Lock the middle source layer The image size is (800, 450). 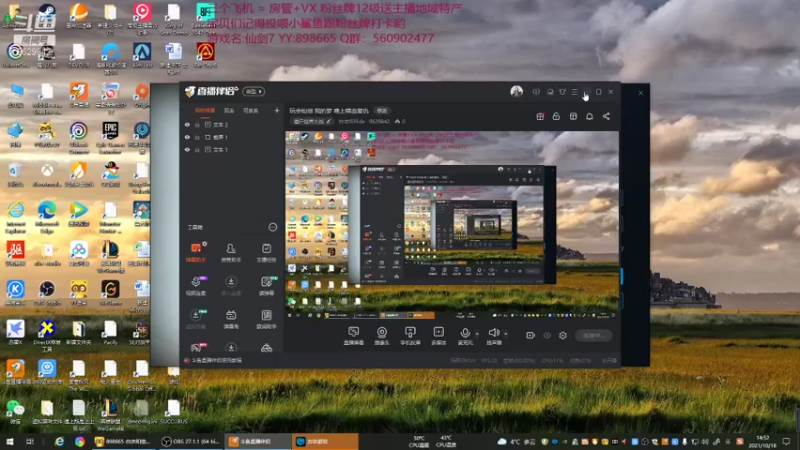click(197, 137)
